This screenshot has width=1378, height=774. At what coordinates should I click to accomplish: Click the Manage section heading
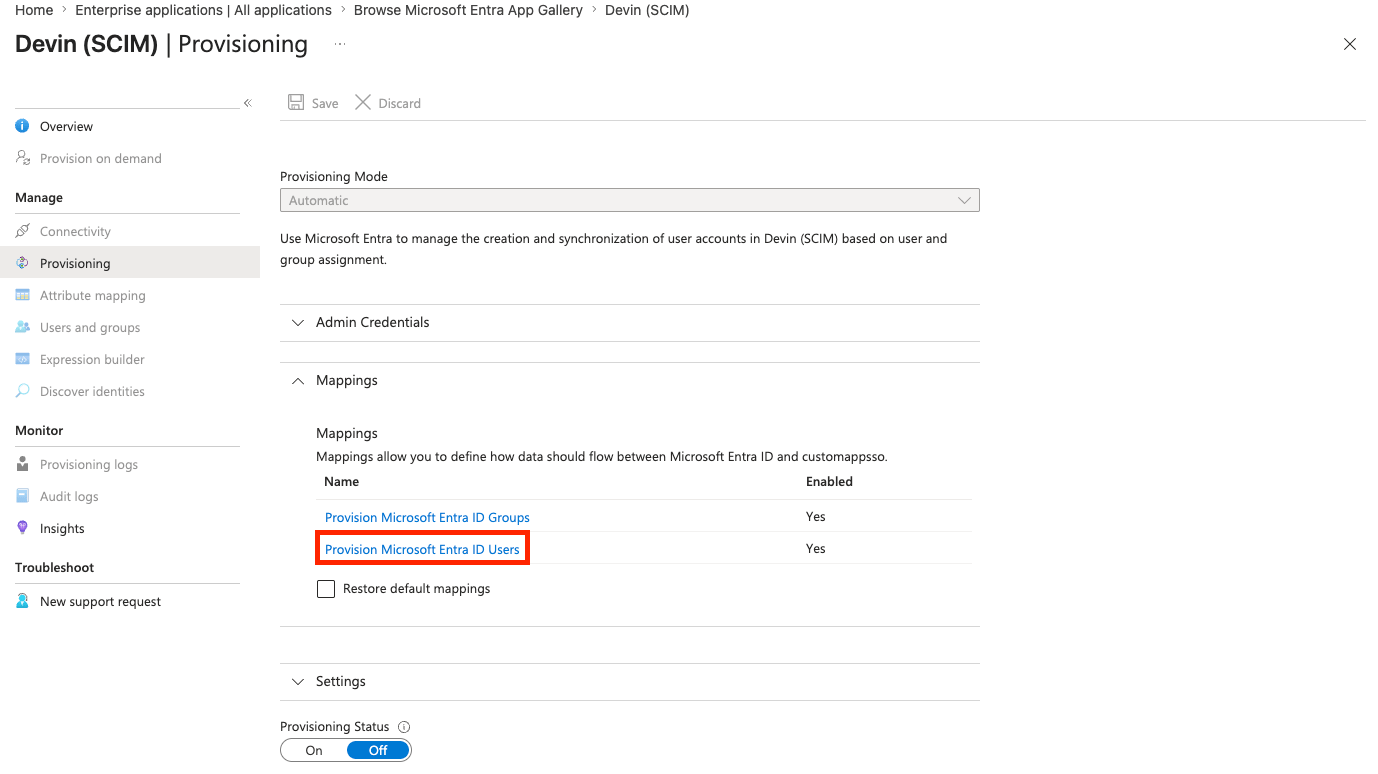click(39, 197)
